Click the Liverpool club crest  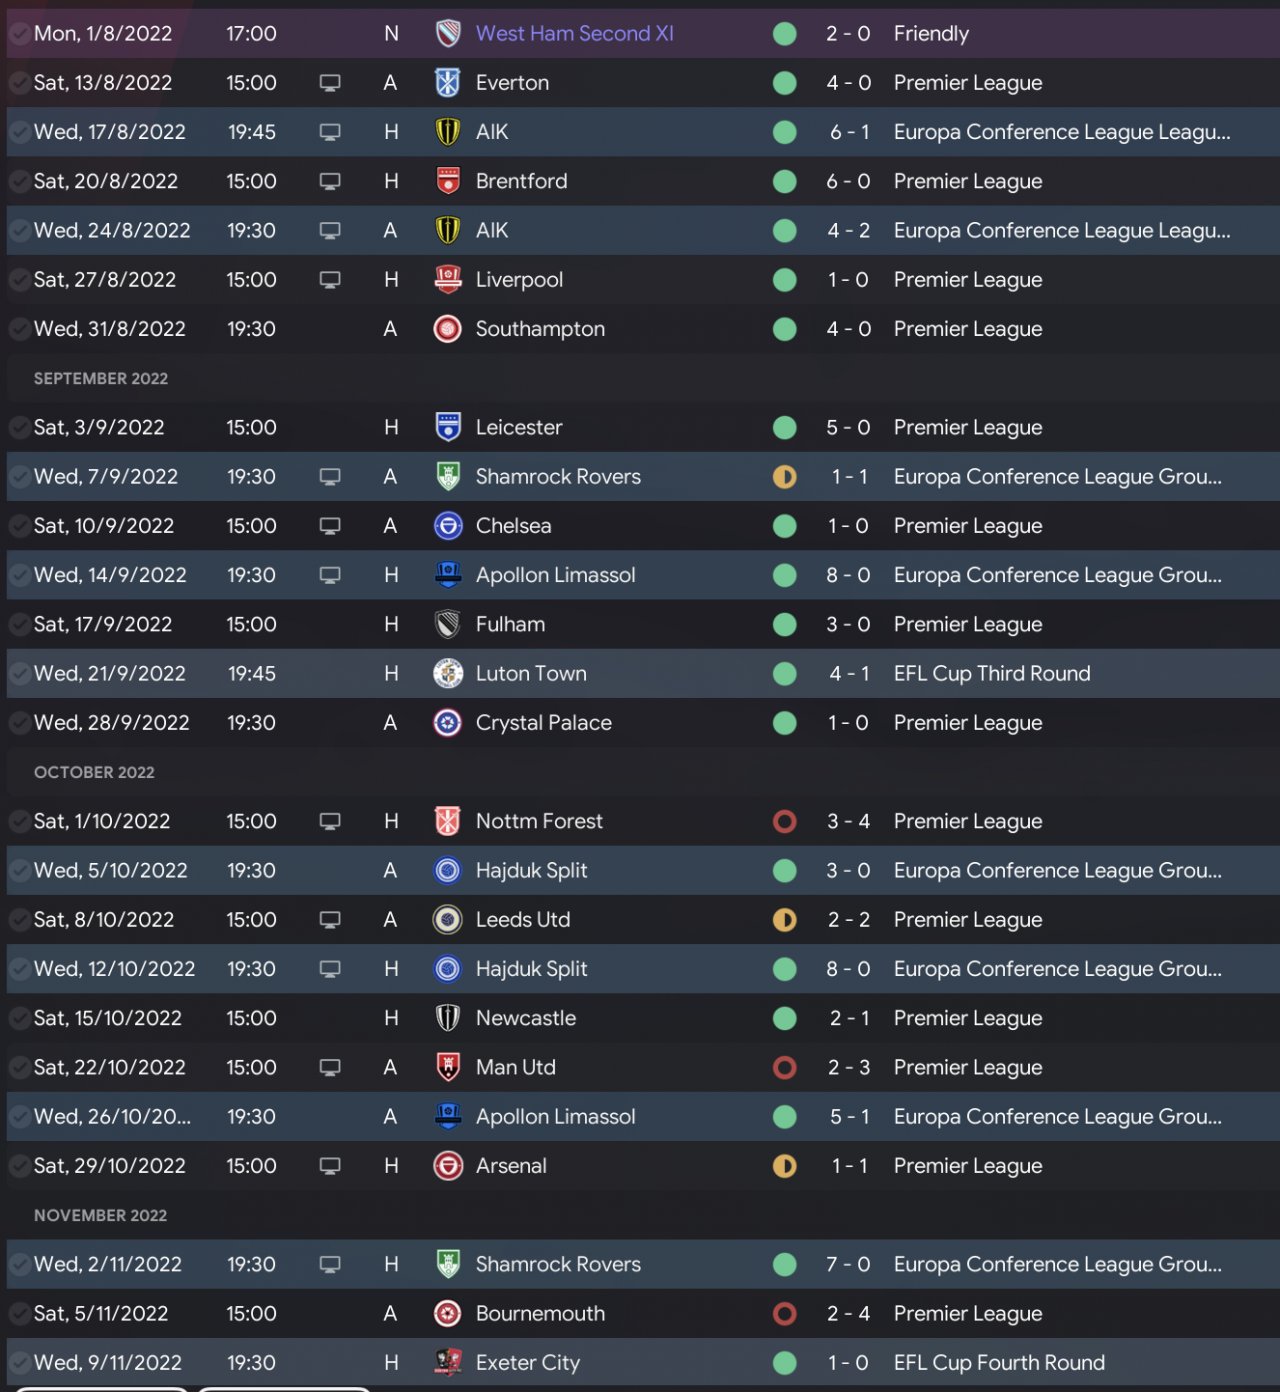click(x=447, y=280)
